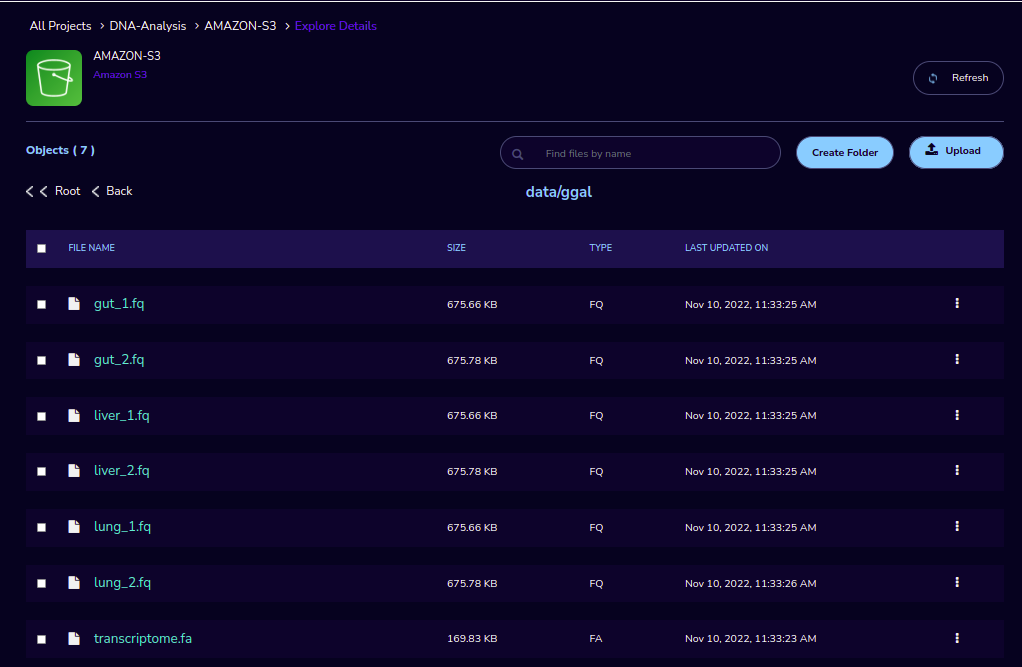Image resolution: width=1022 pixels, height=667 pixels.
Task: Open the three-dot menu for lung_2.fq
Action: (x=957, y=582)
